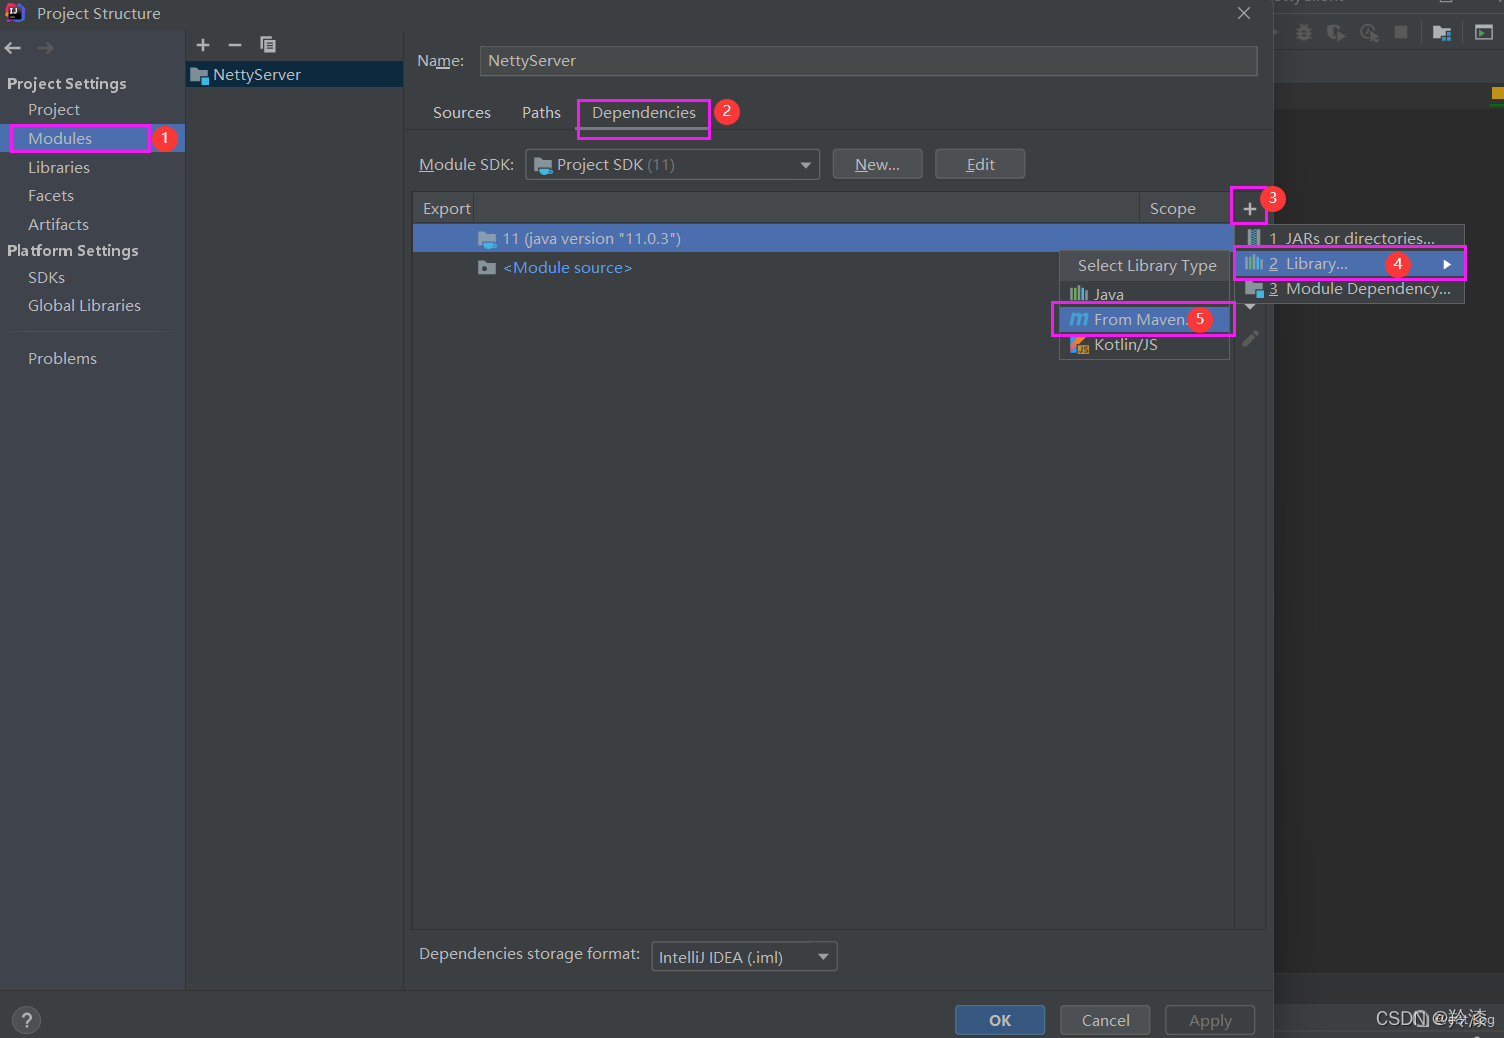Click the Kotlin/JS library icon
This screenshot has height=1038, width=1504.
click(1079, 345)
